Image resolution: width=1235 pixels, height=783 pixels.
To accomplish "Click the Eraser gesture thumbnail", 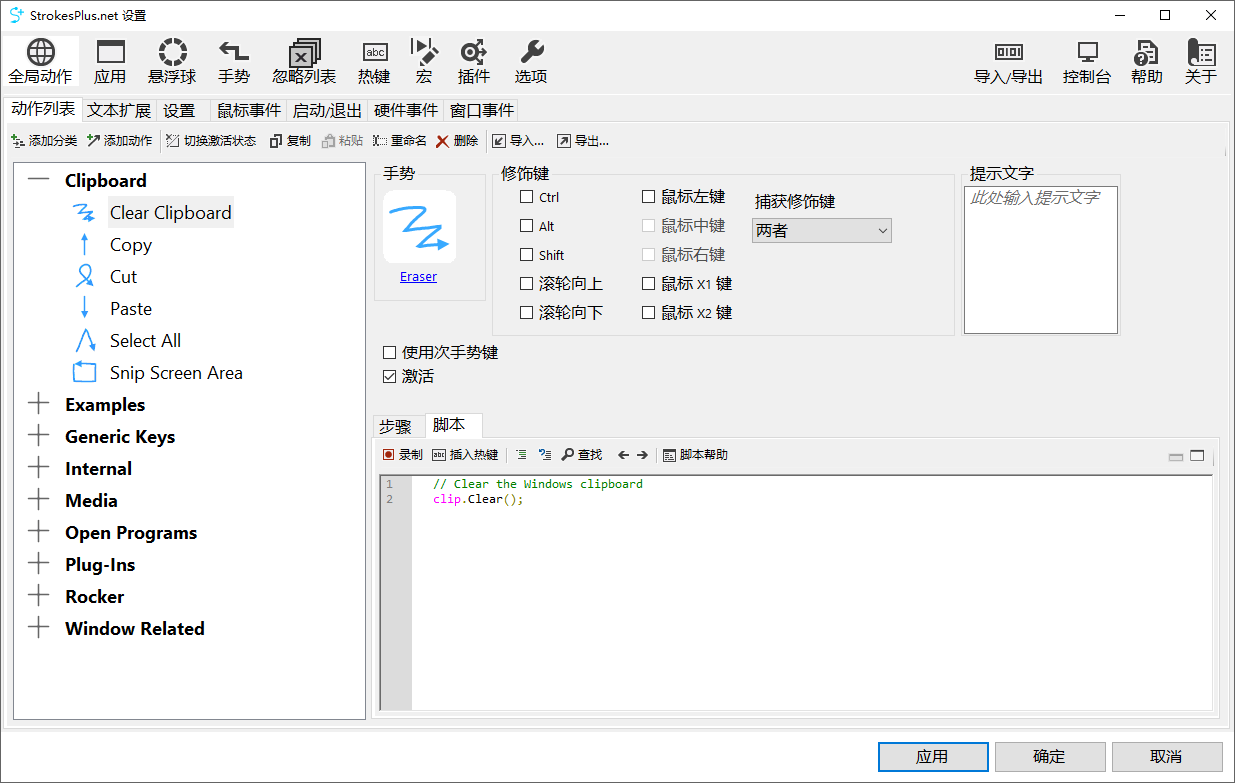I will [420, 227].
